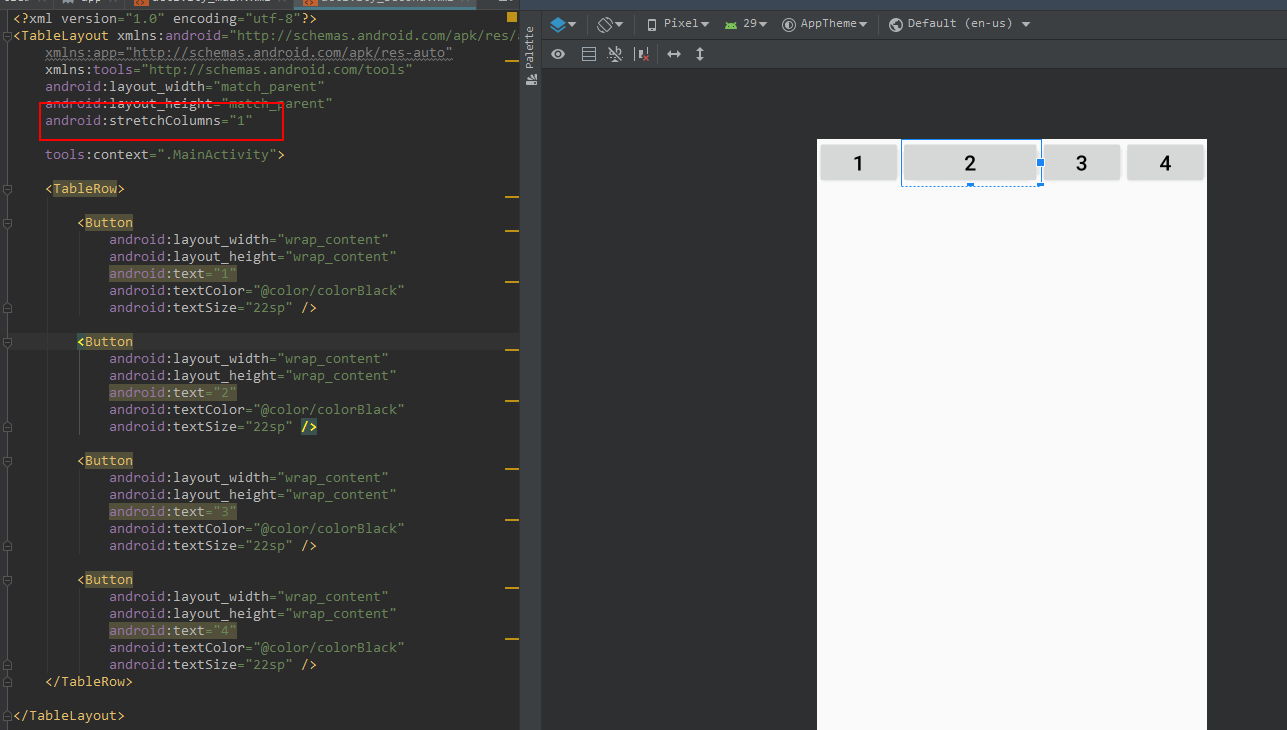Select button 1 in the layout preview

[x=858, y=163]
